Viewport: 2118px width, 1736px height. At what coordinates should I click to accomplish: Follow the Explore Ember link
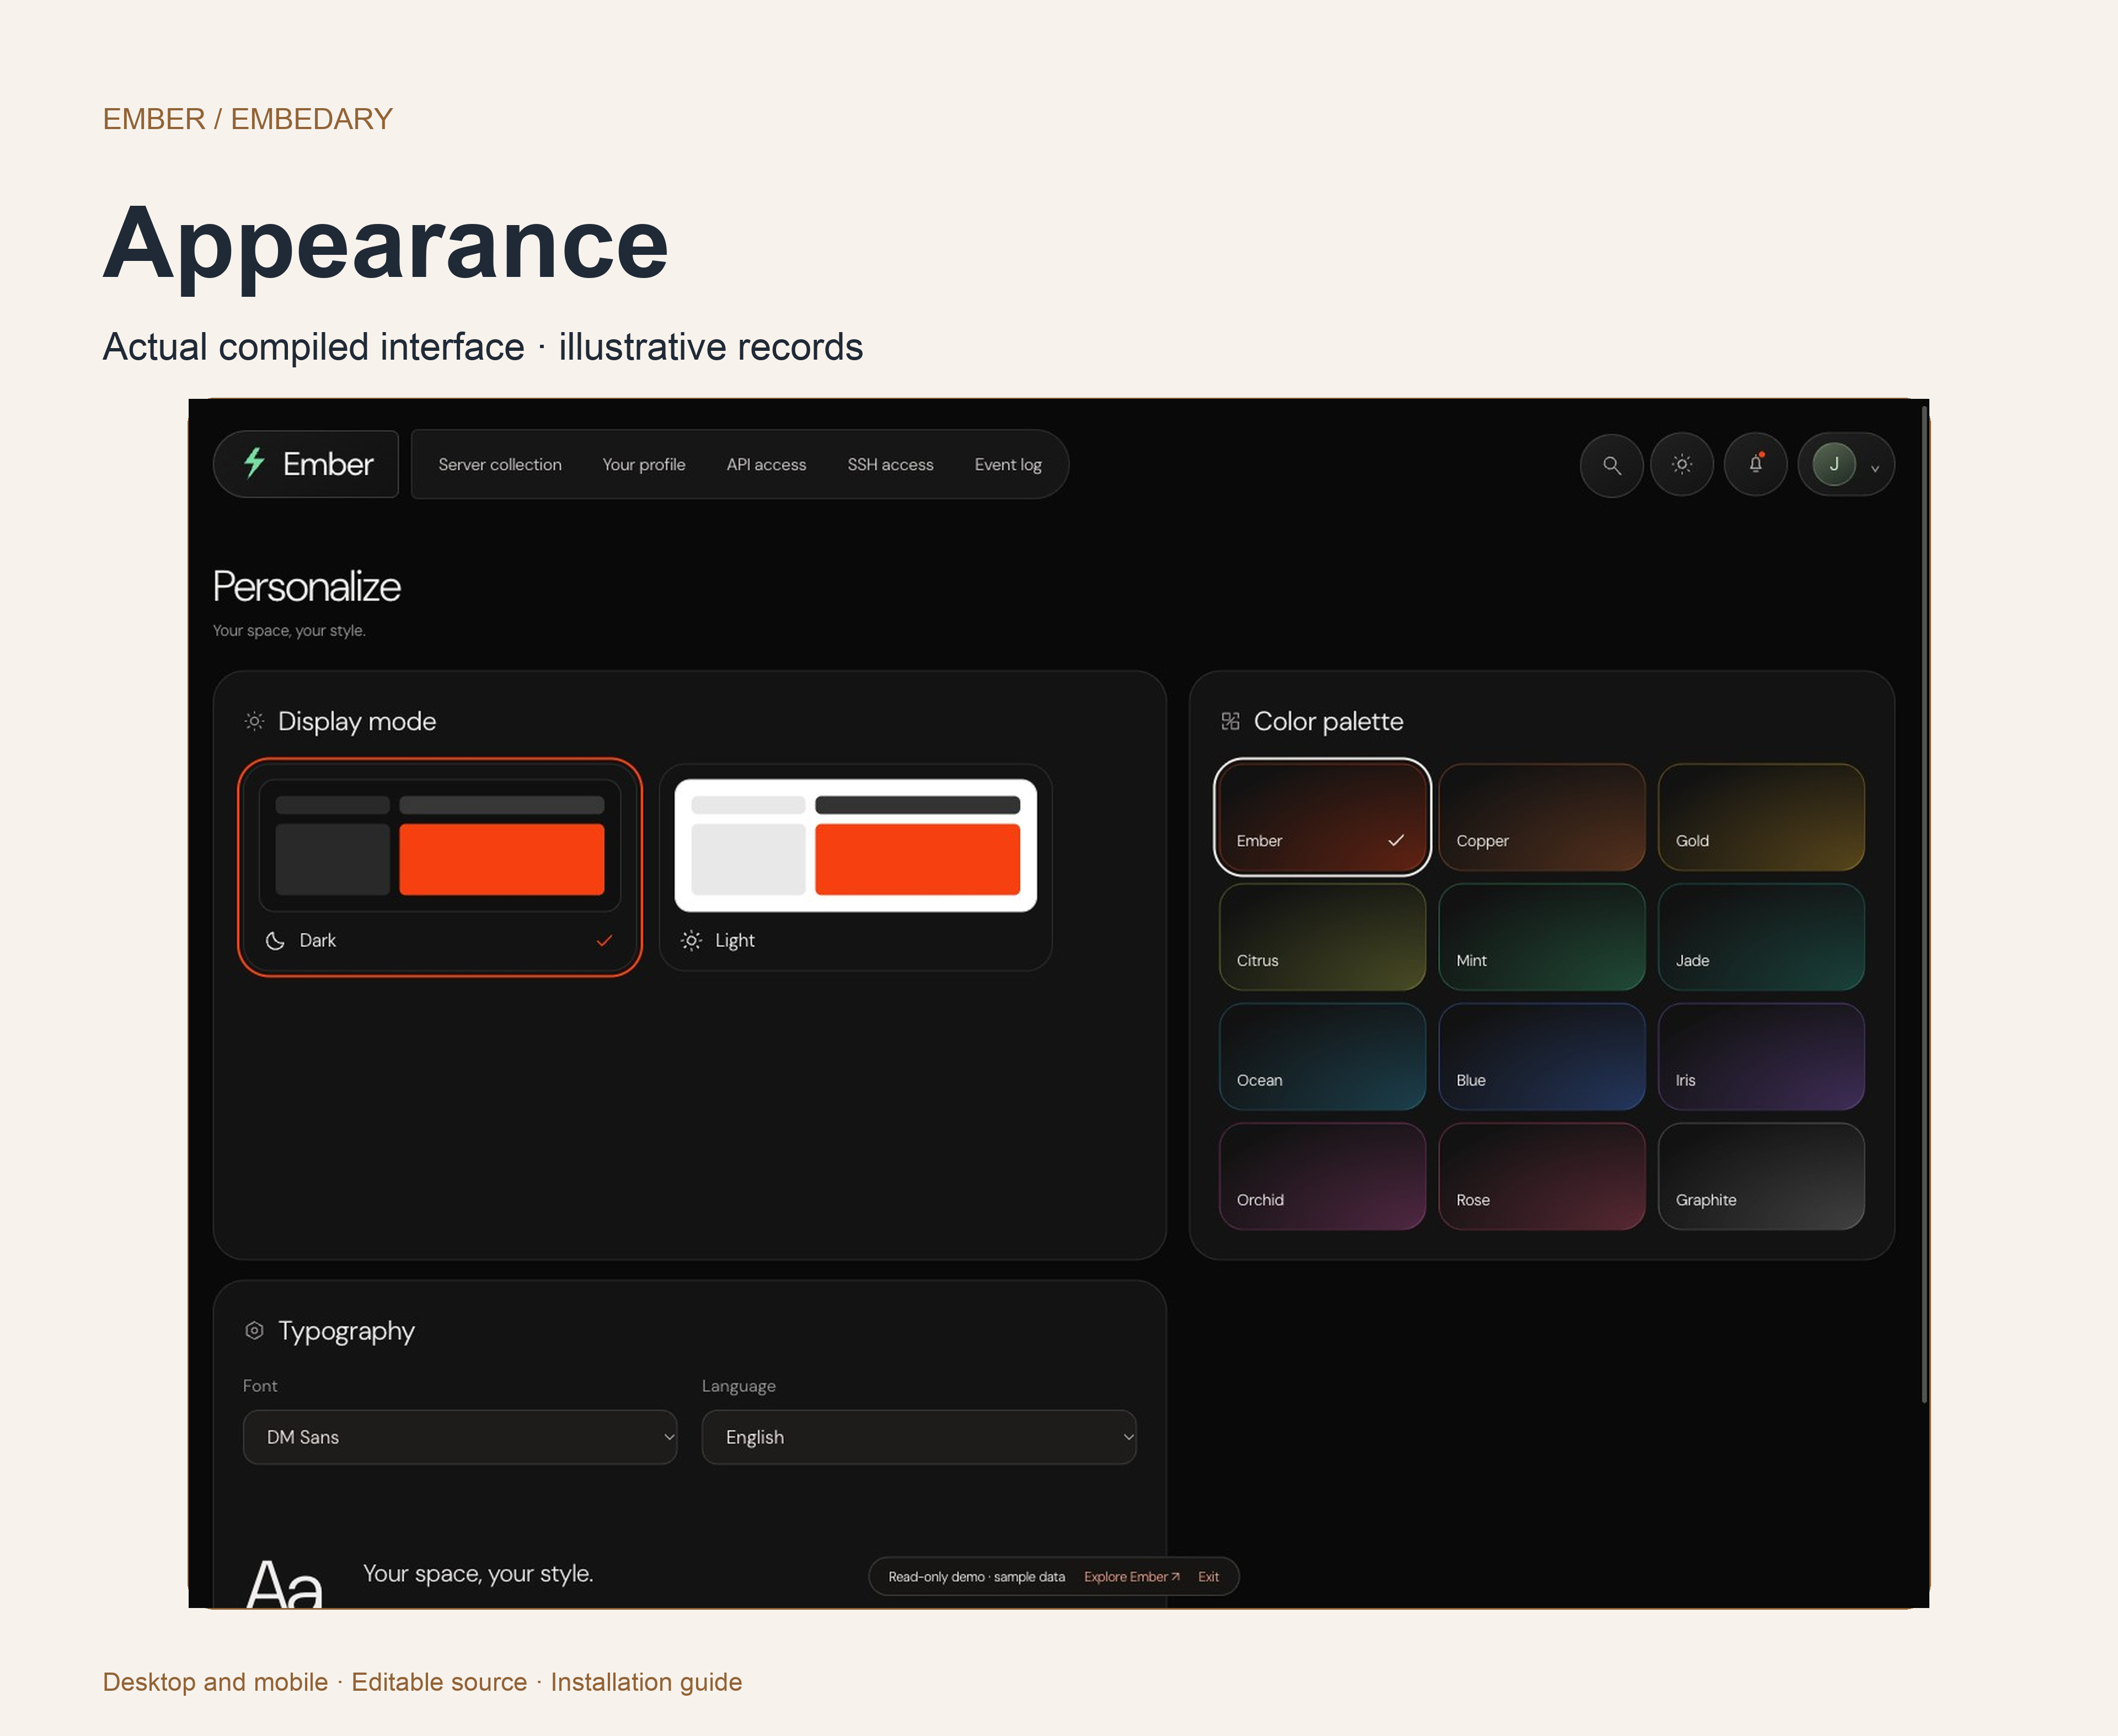(x=1132, y=1577)
